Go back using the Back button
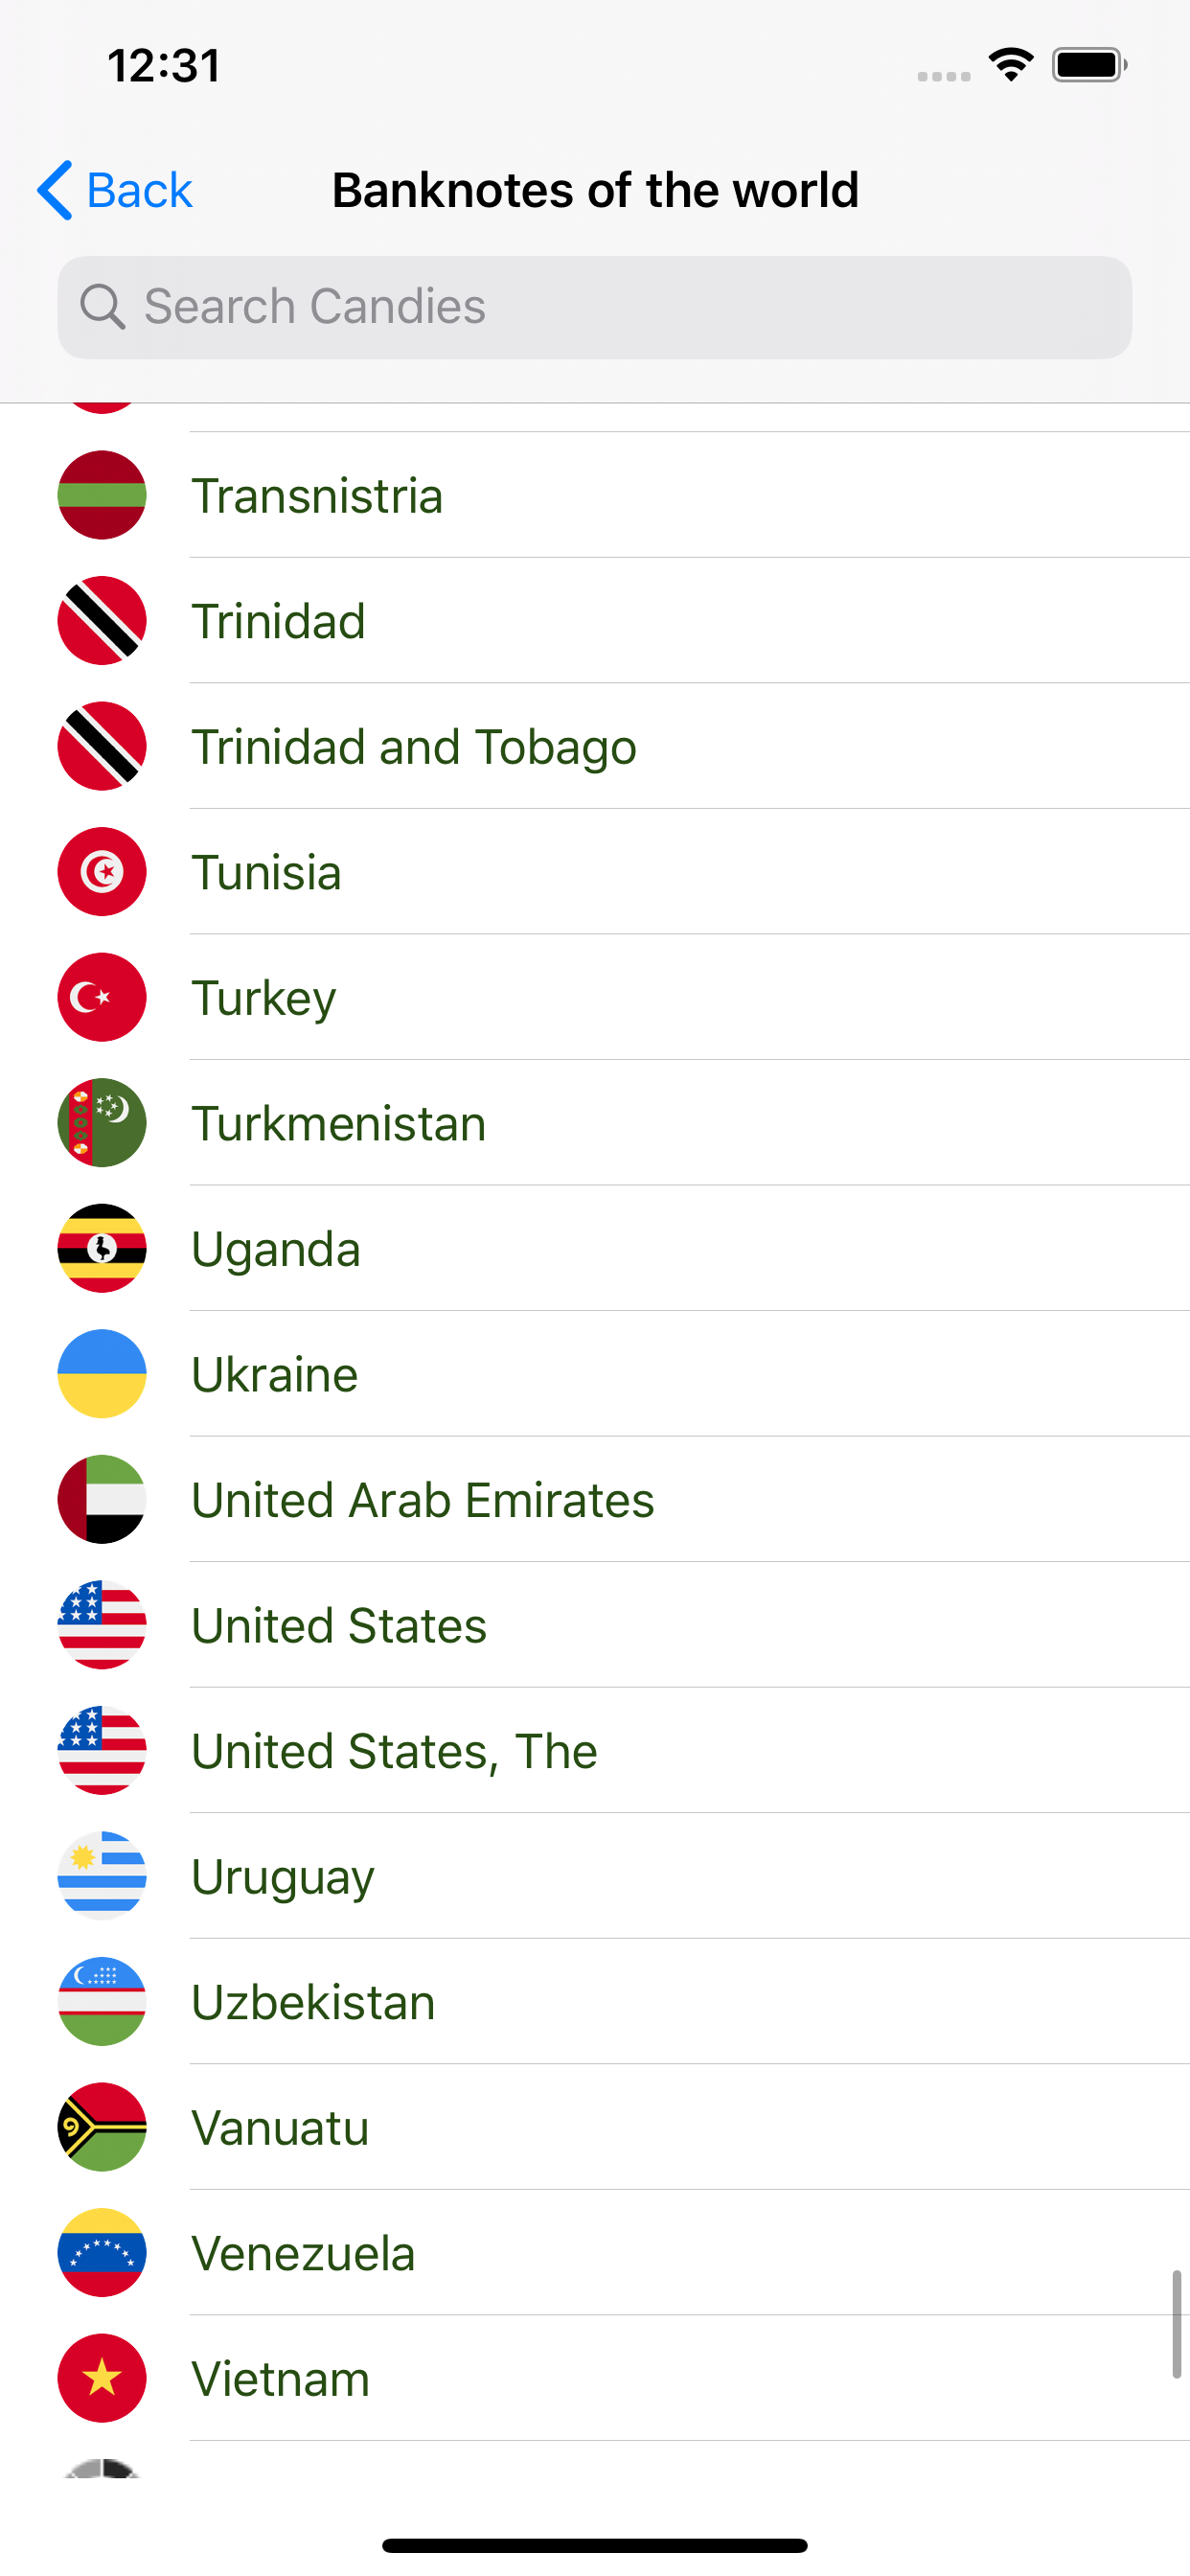 coord(138,190)
